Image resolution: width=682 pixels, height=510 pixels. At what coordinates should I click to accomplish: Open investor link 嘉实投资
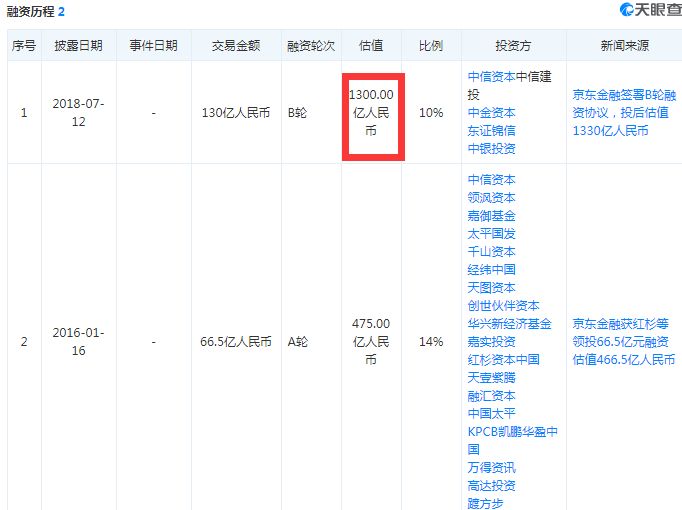point(491,342)
